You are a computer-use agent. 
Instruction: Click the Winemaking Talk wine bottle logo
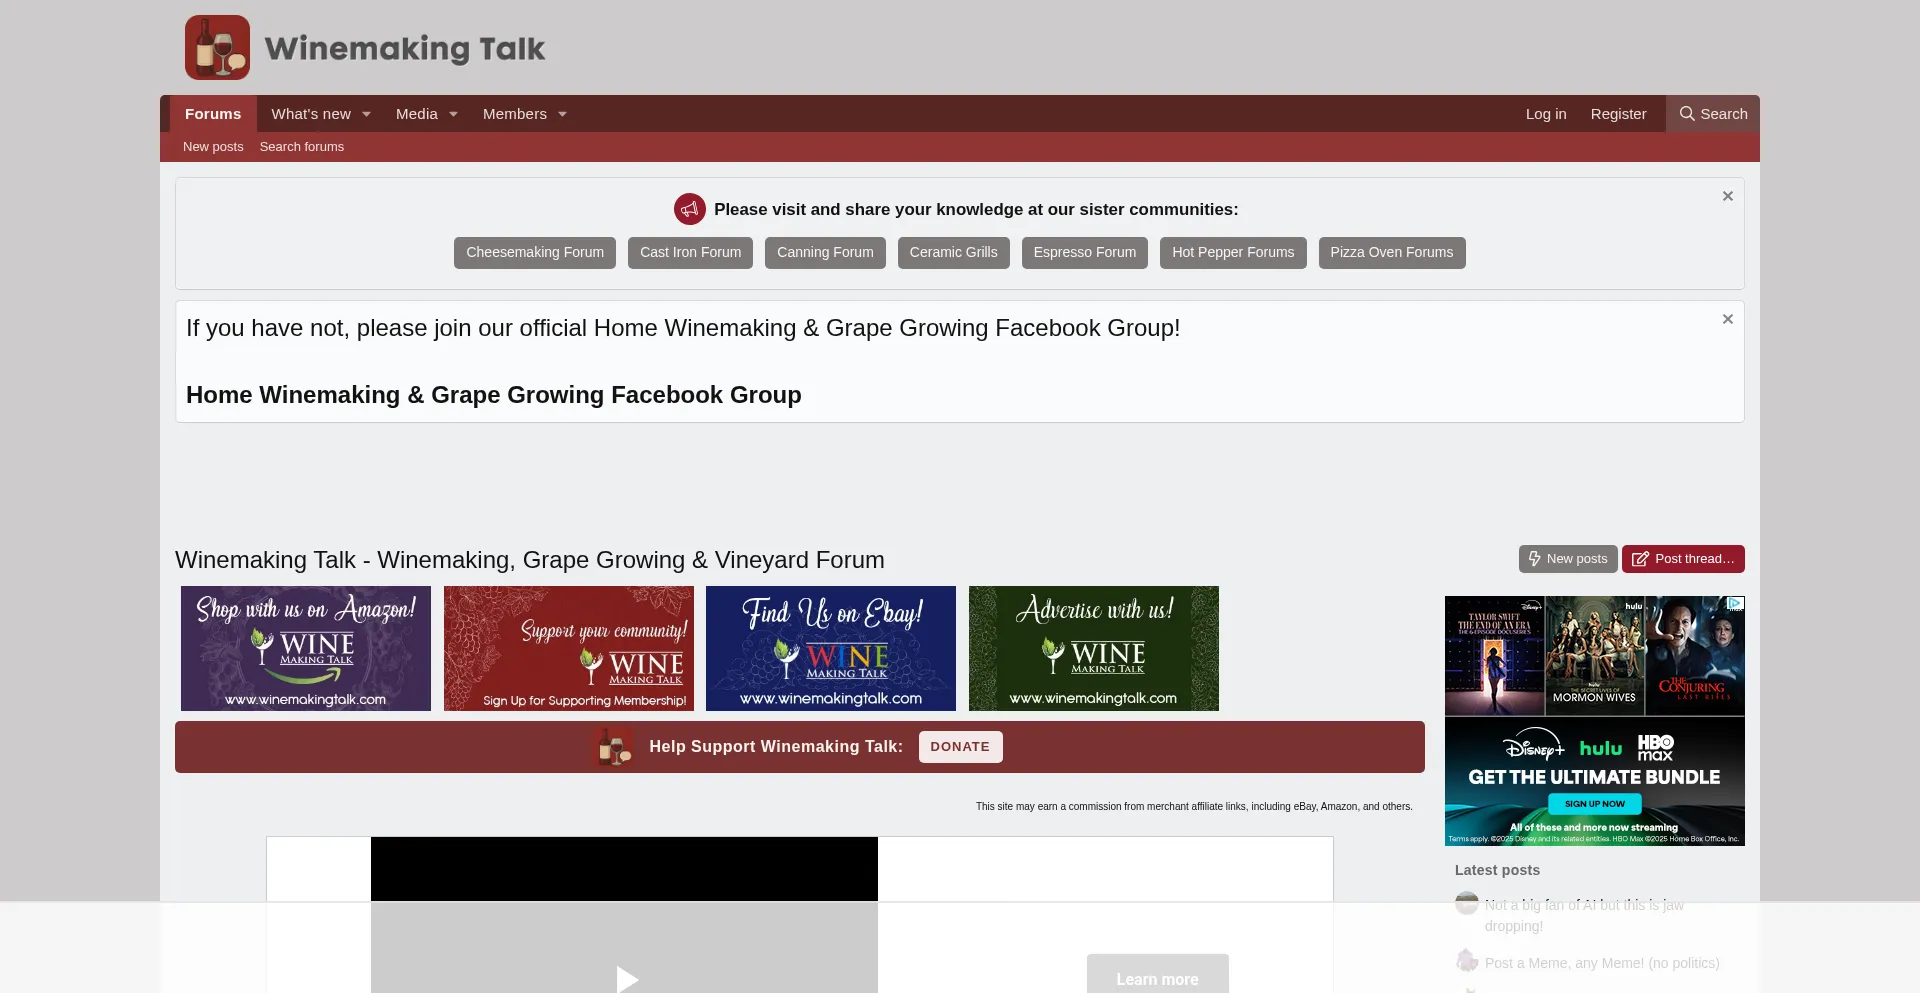(x=216, y=46)
